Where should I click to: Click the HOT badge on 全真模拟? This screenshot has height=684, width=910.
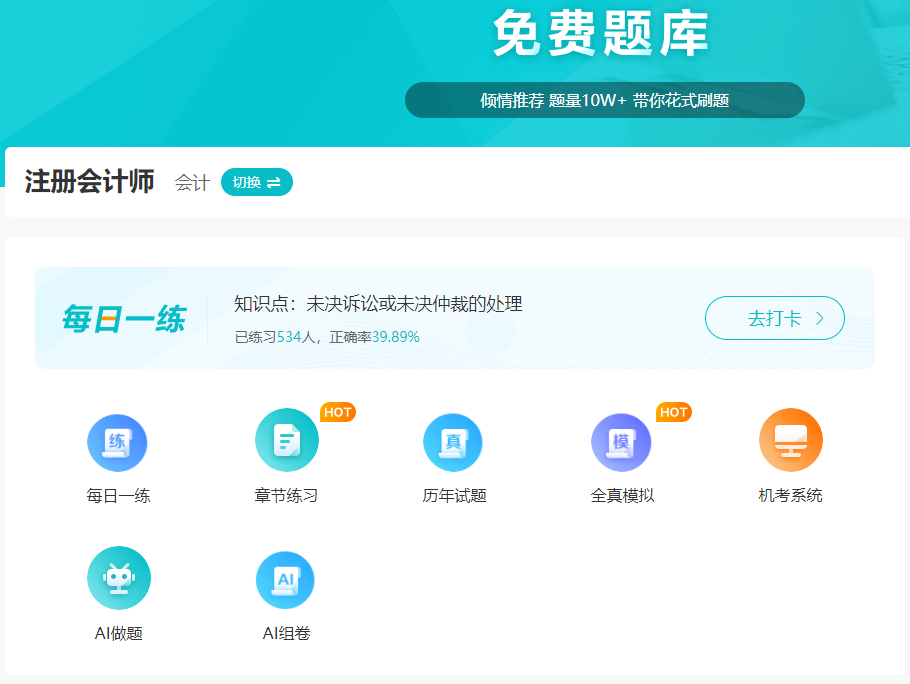[673, 411]
